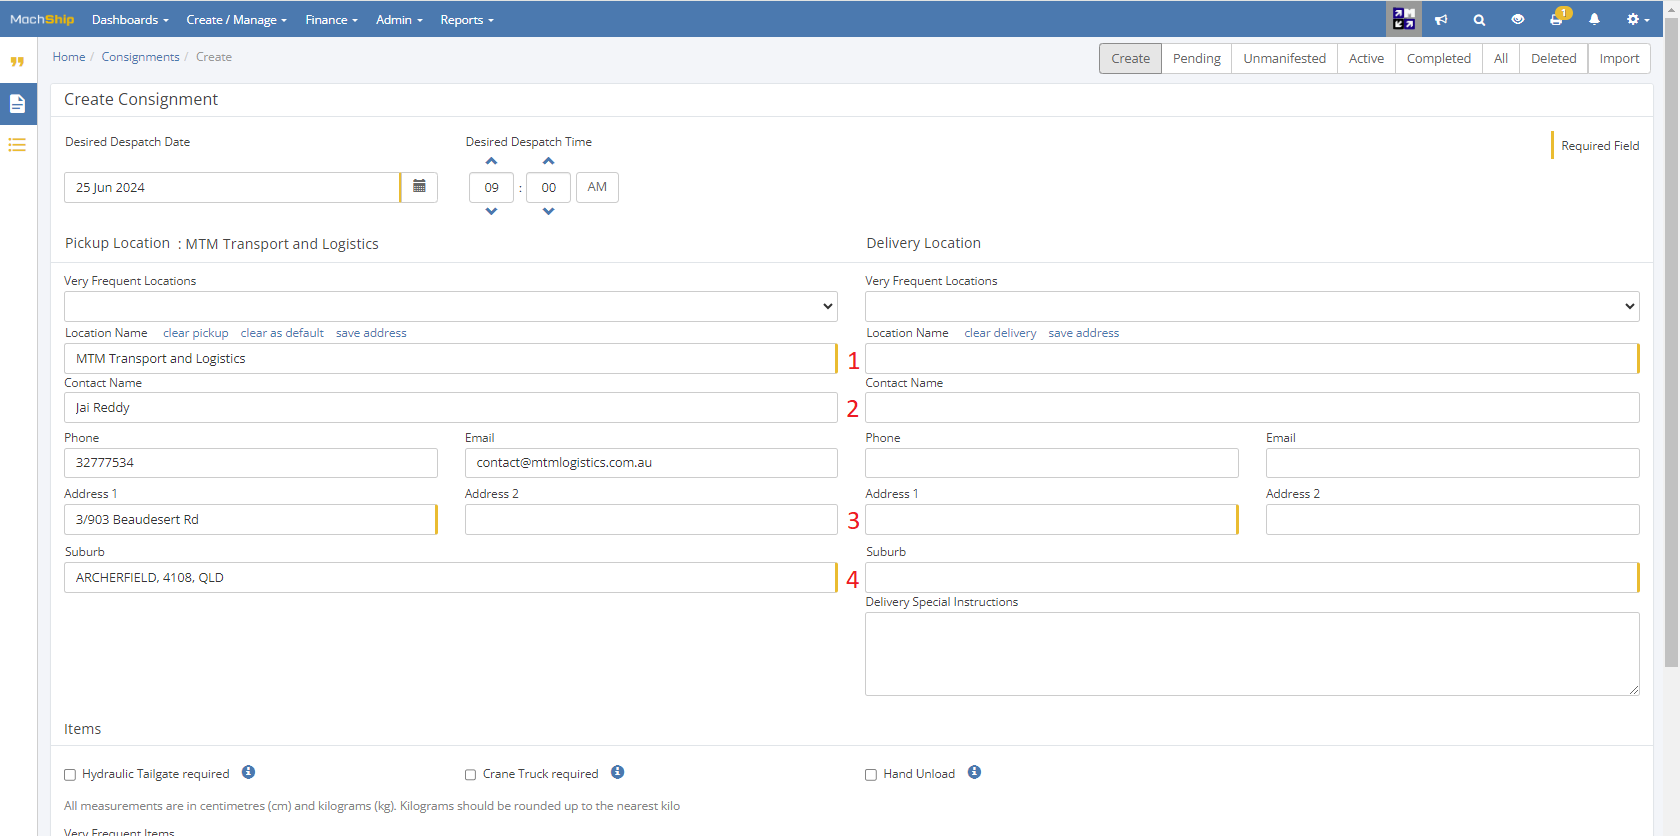The image size is (1680, 836).
Task: Click the Desired Despatch Date field
Action: click(x=232, y=187)
